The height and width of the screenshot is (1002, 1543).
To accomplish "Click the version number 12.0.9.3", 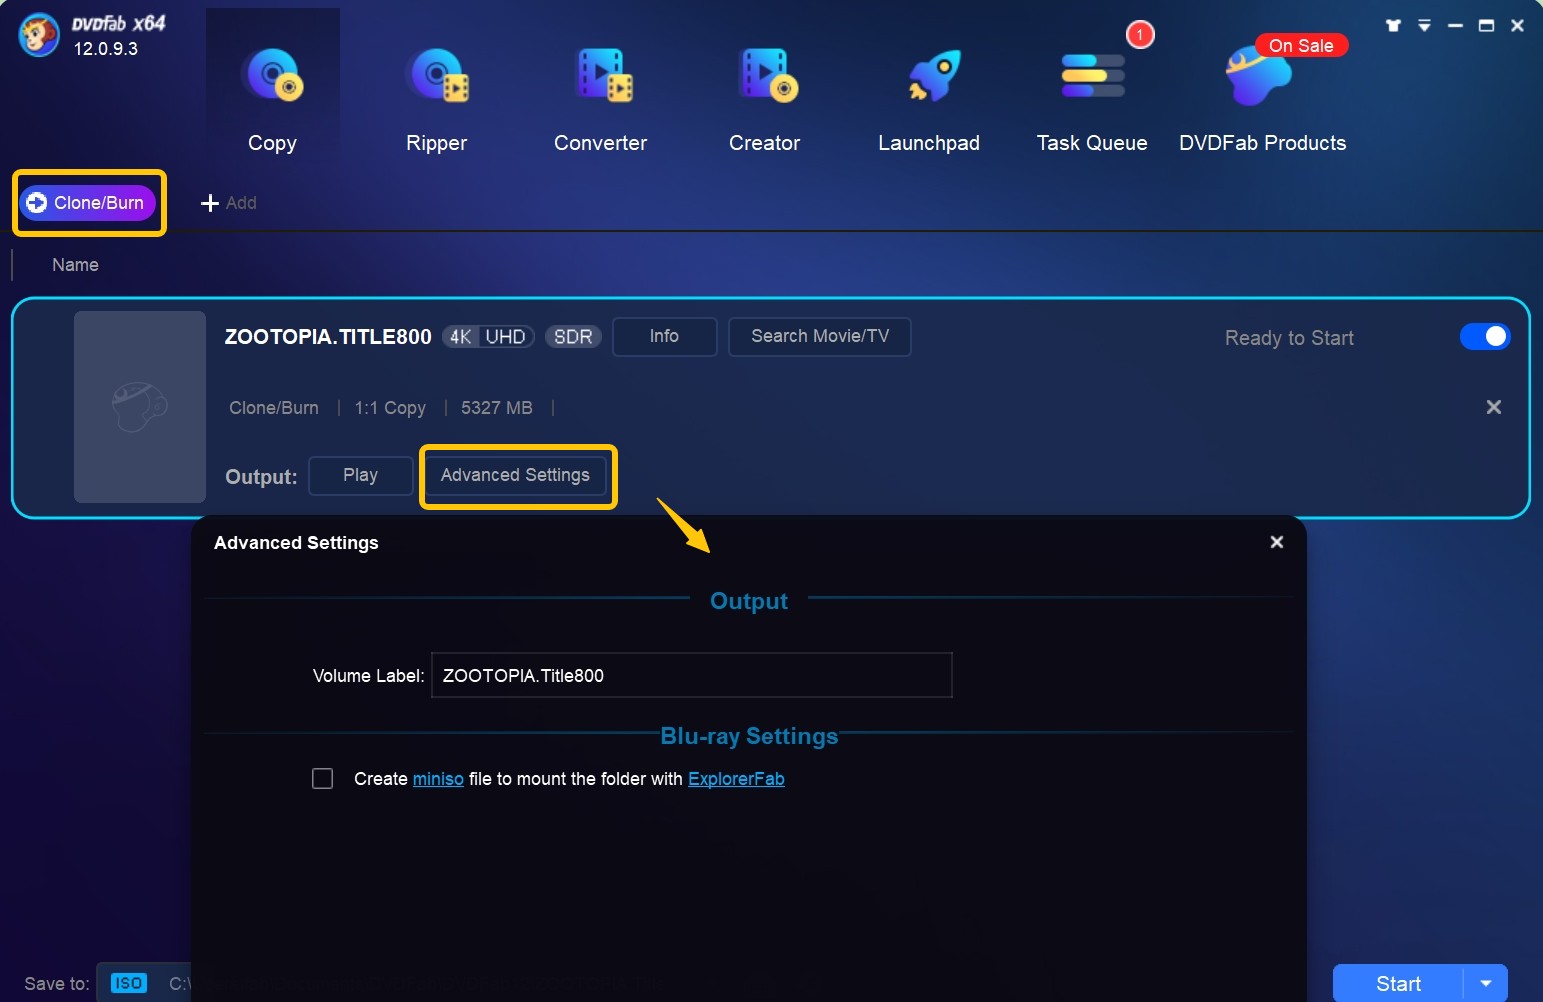I will tap(106, 49).
